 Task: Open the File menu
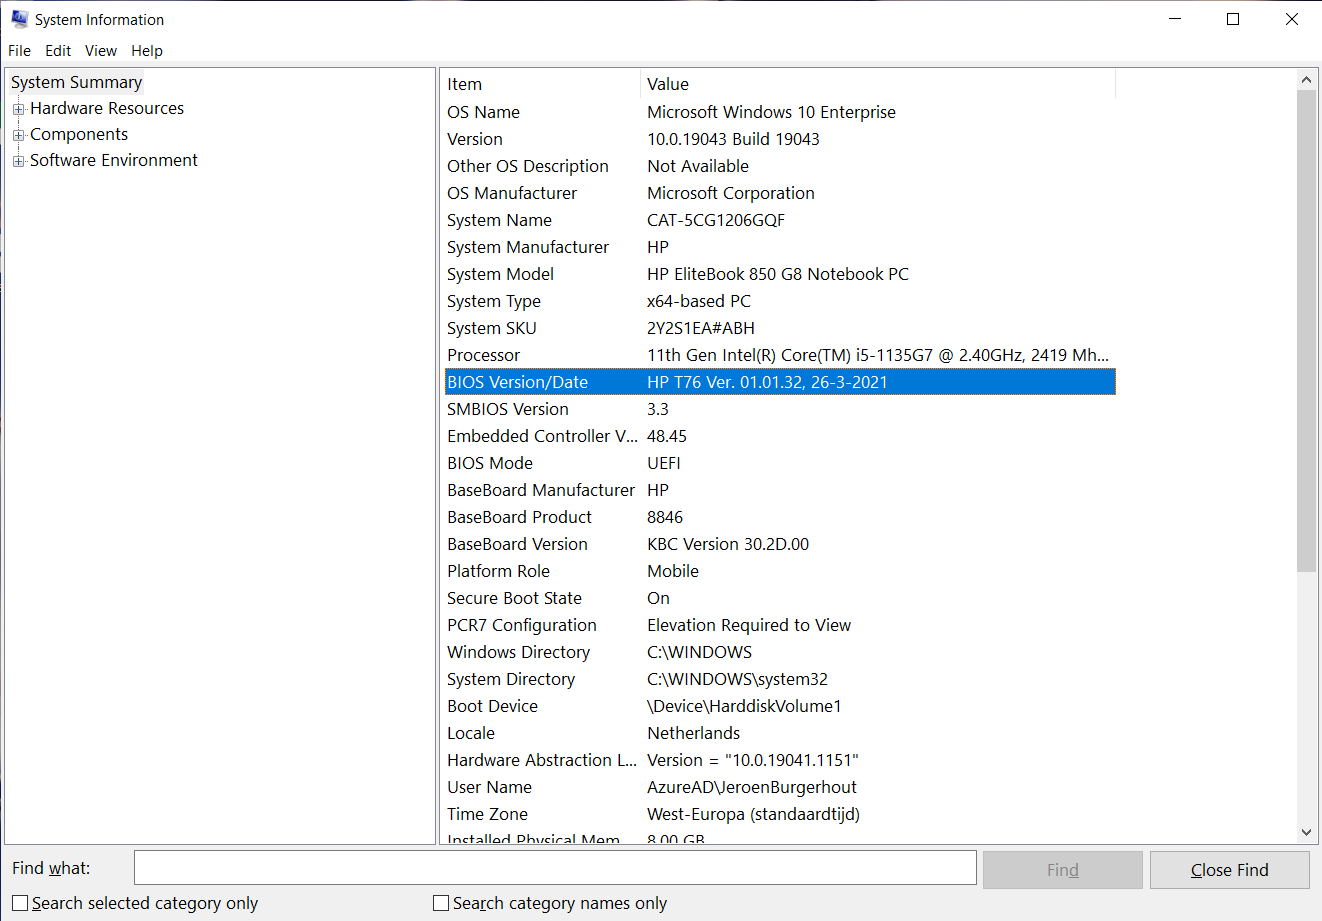(19, 51)
